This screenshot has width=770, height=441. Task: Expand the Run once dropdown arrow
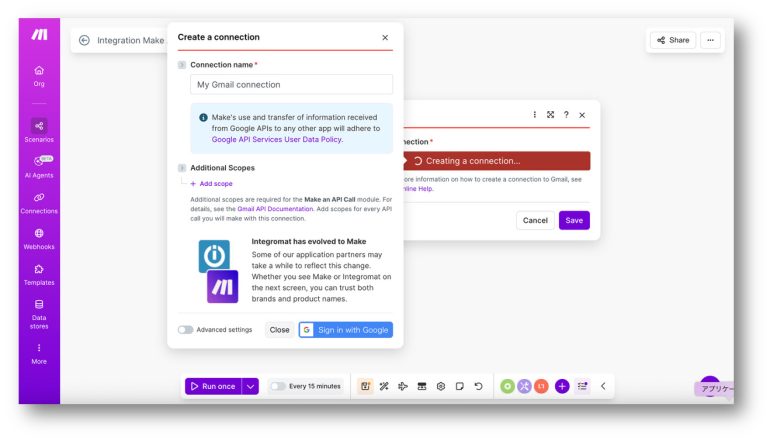(250, 386)
